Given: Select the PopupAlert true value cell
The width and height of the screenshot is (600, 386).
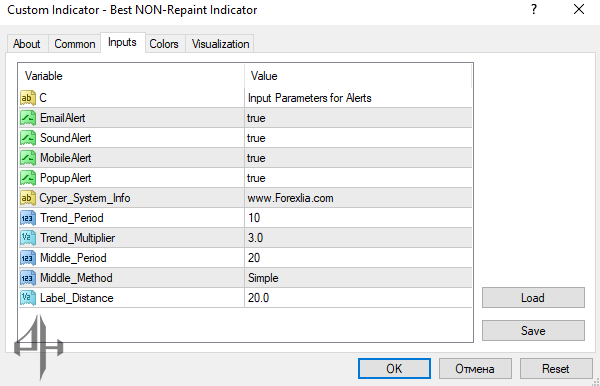Looking at the screenshot, I should click(358, 178).
